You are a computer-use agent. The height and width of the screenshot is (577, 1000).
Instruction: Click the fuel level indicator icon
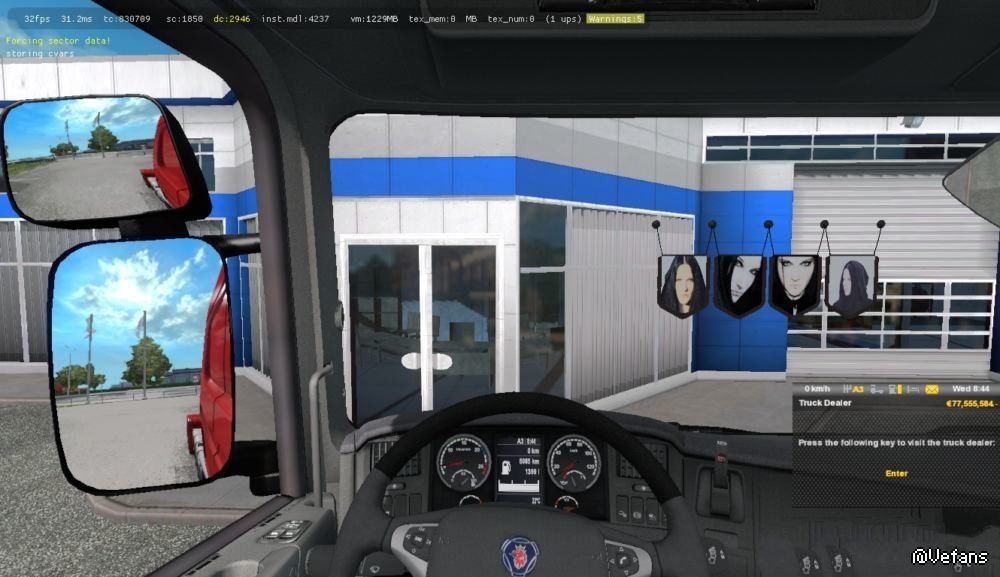click(x=897, y=388)
